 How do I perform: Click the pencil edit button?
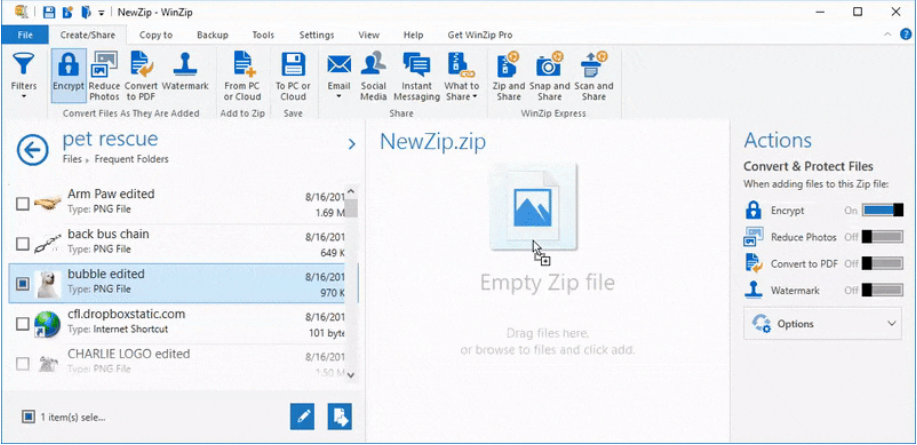tap(302, 417)
